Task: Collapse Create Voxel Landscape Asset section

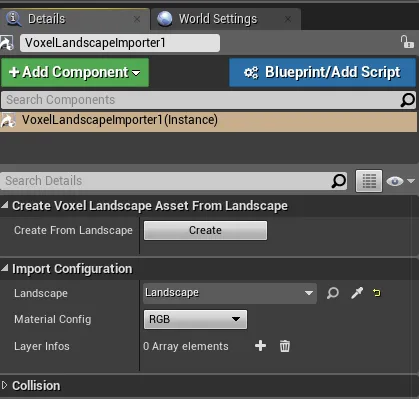Action: pos(5,206)
